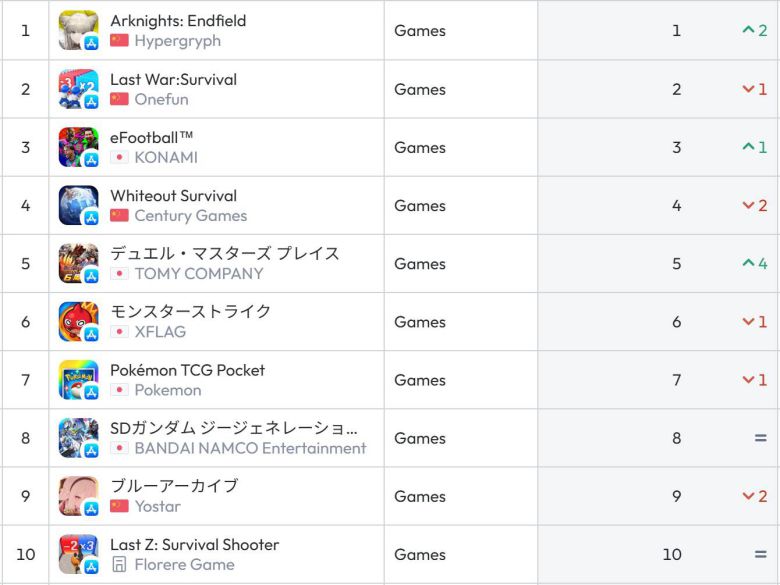Viewport: 780px width, 585px height.
Task: Open the Pokémon TCG Pocket title link
Action: pos(187,370)
